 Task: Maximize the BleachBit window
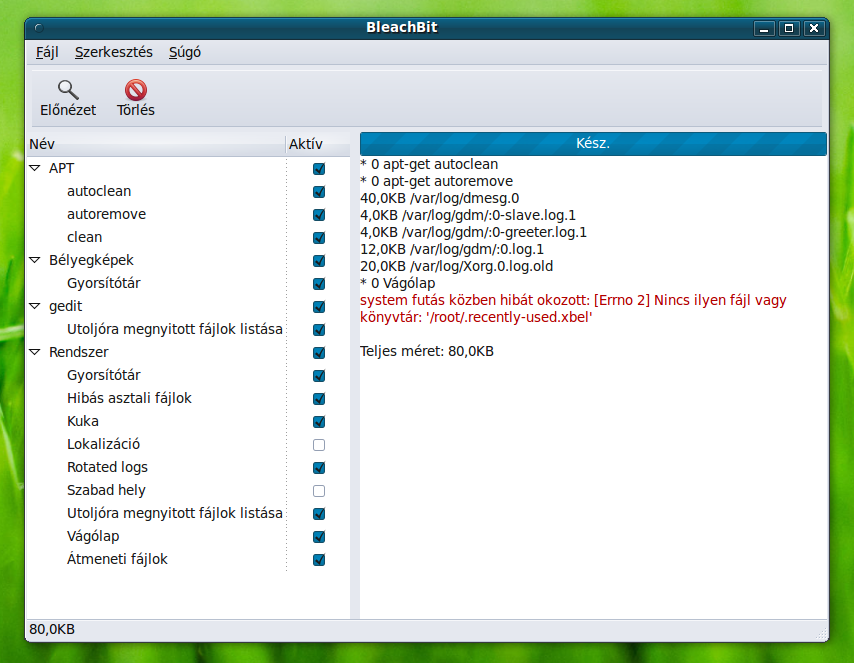[x=789, y=28]
